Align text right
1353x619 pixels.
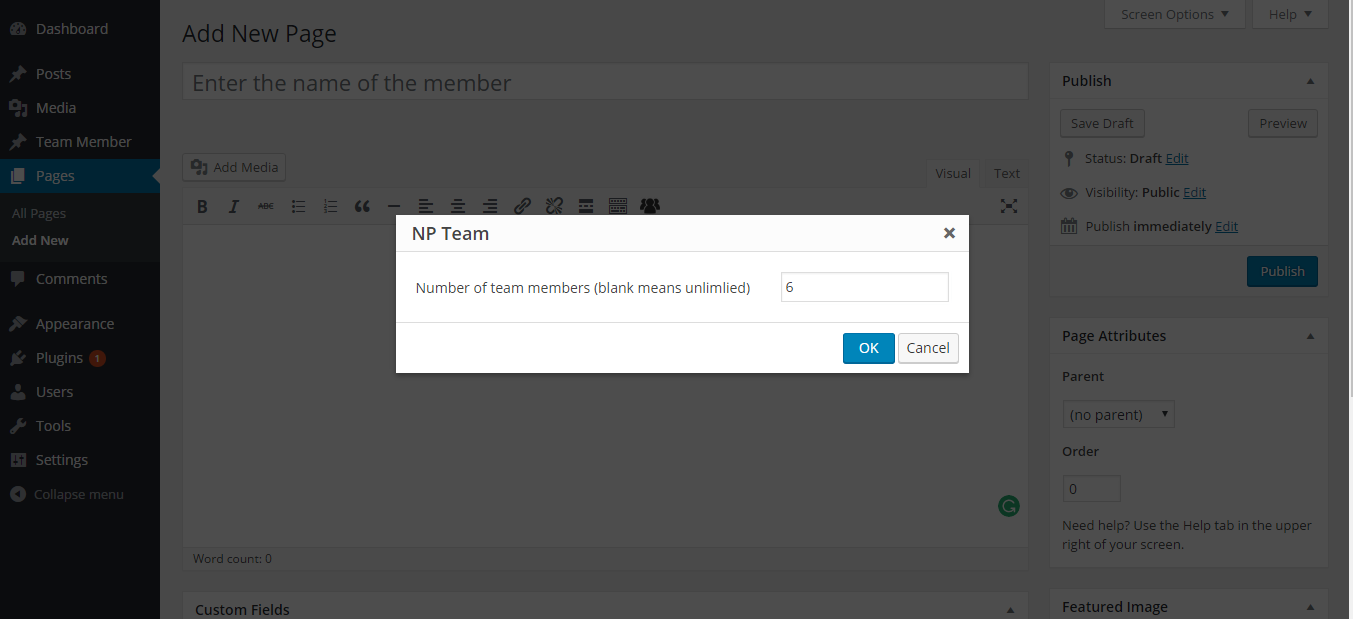[x=490, y=206]
